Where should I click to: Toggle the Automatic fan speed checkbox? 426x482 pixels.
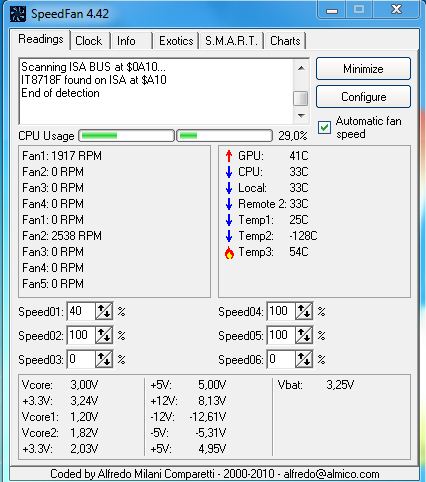tap(324, 127)
